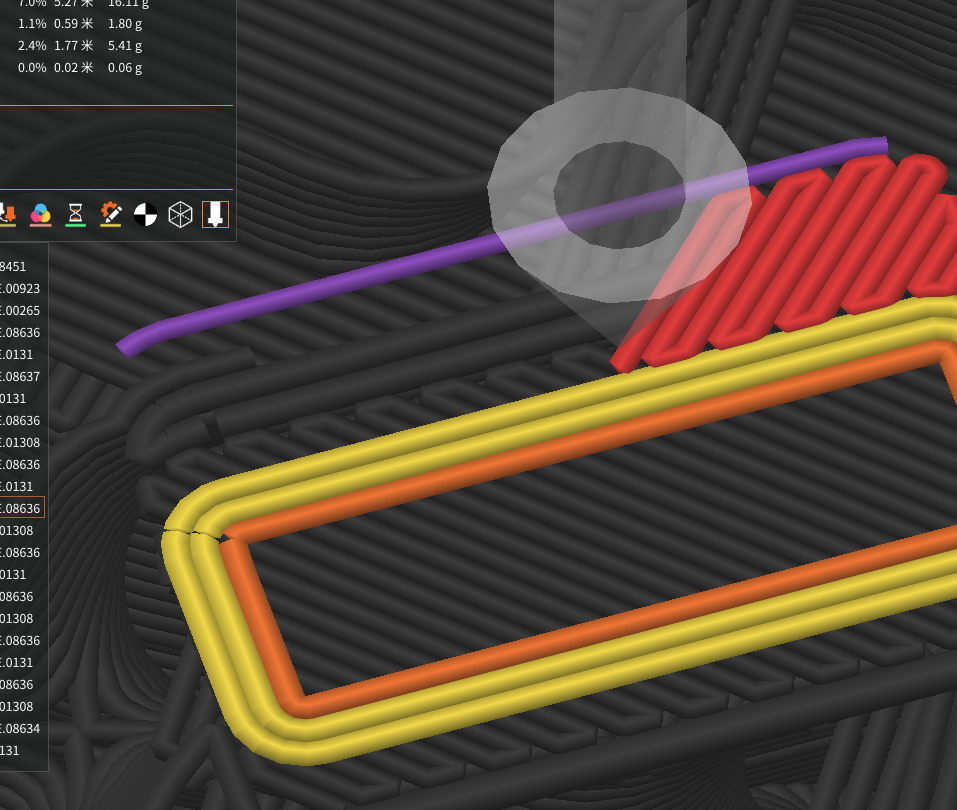Click the 2.4% legend row

point(70,45)
